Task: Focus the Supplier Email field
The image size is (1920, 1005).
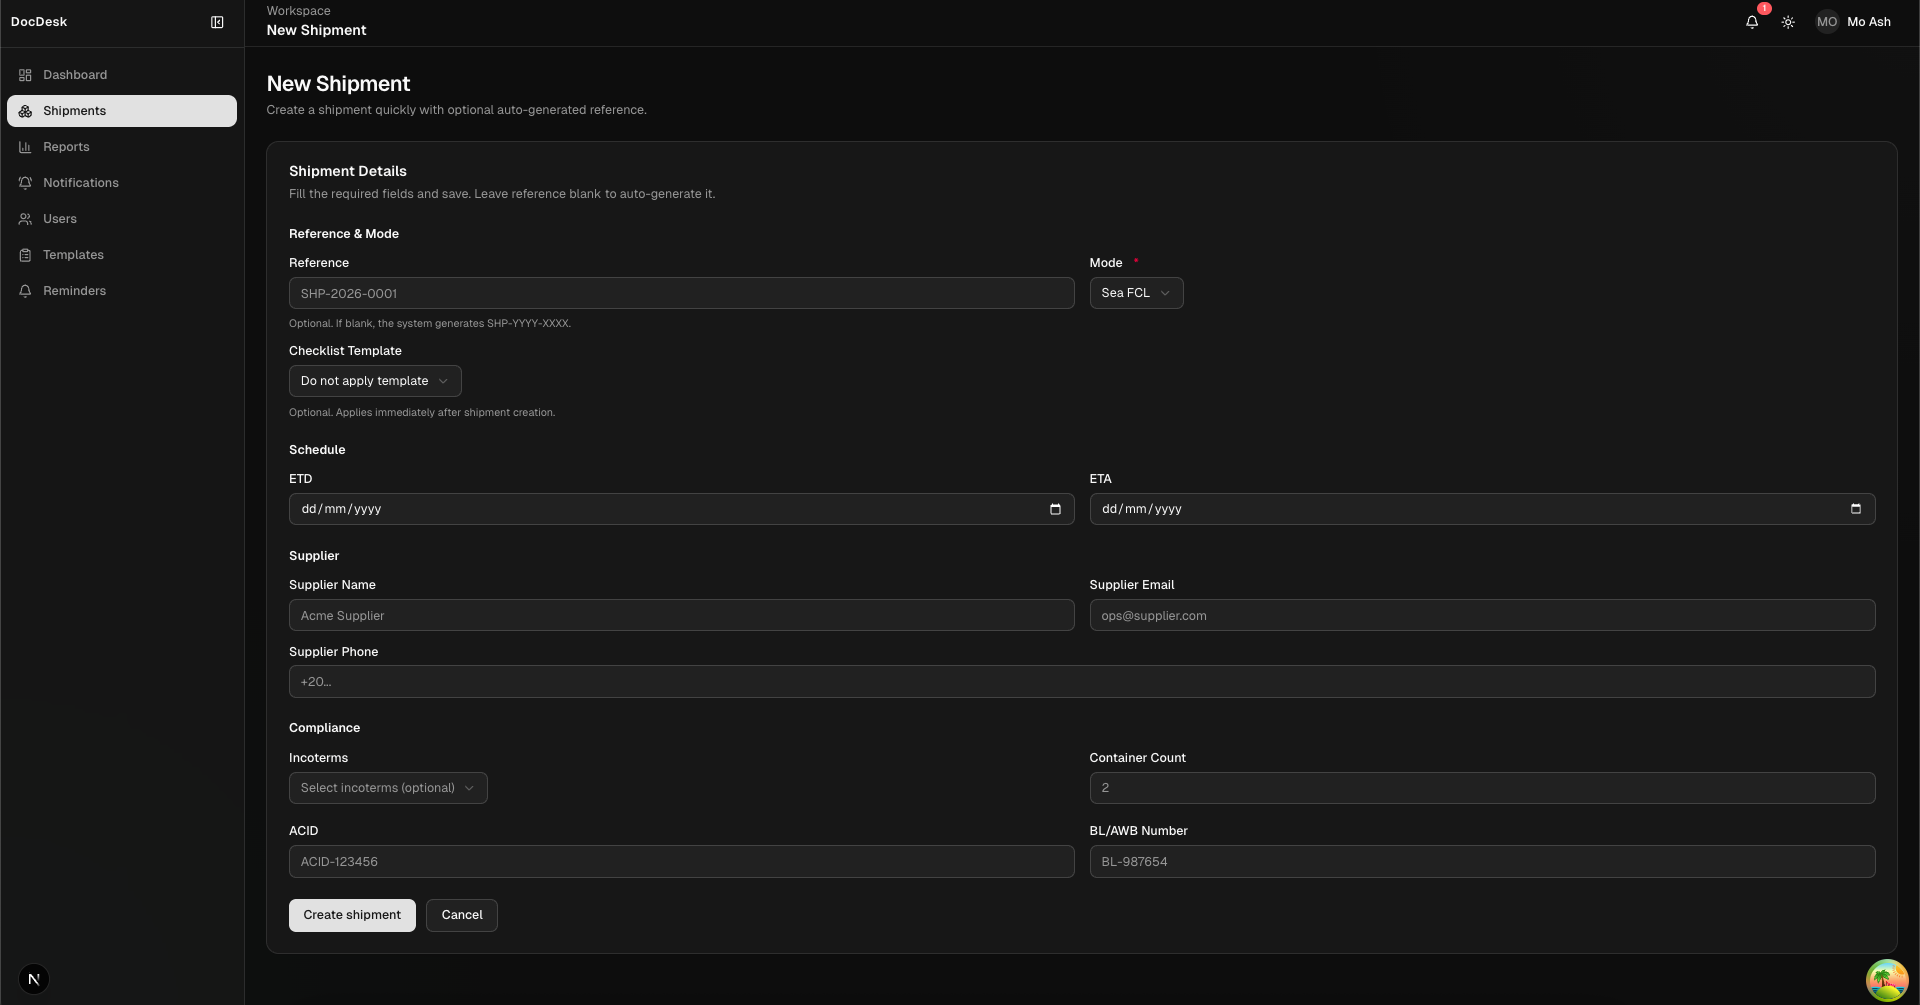Action: tap(1482, 615)
